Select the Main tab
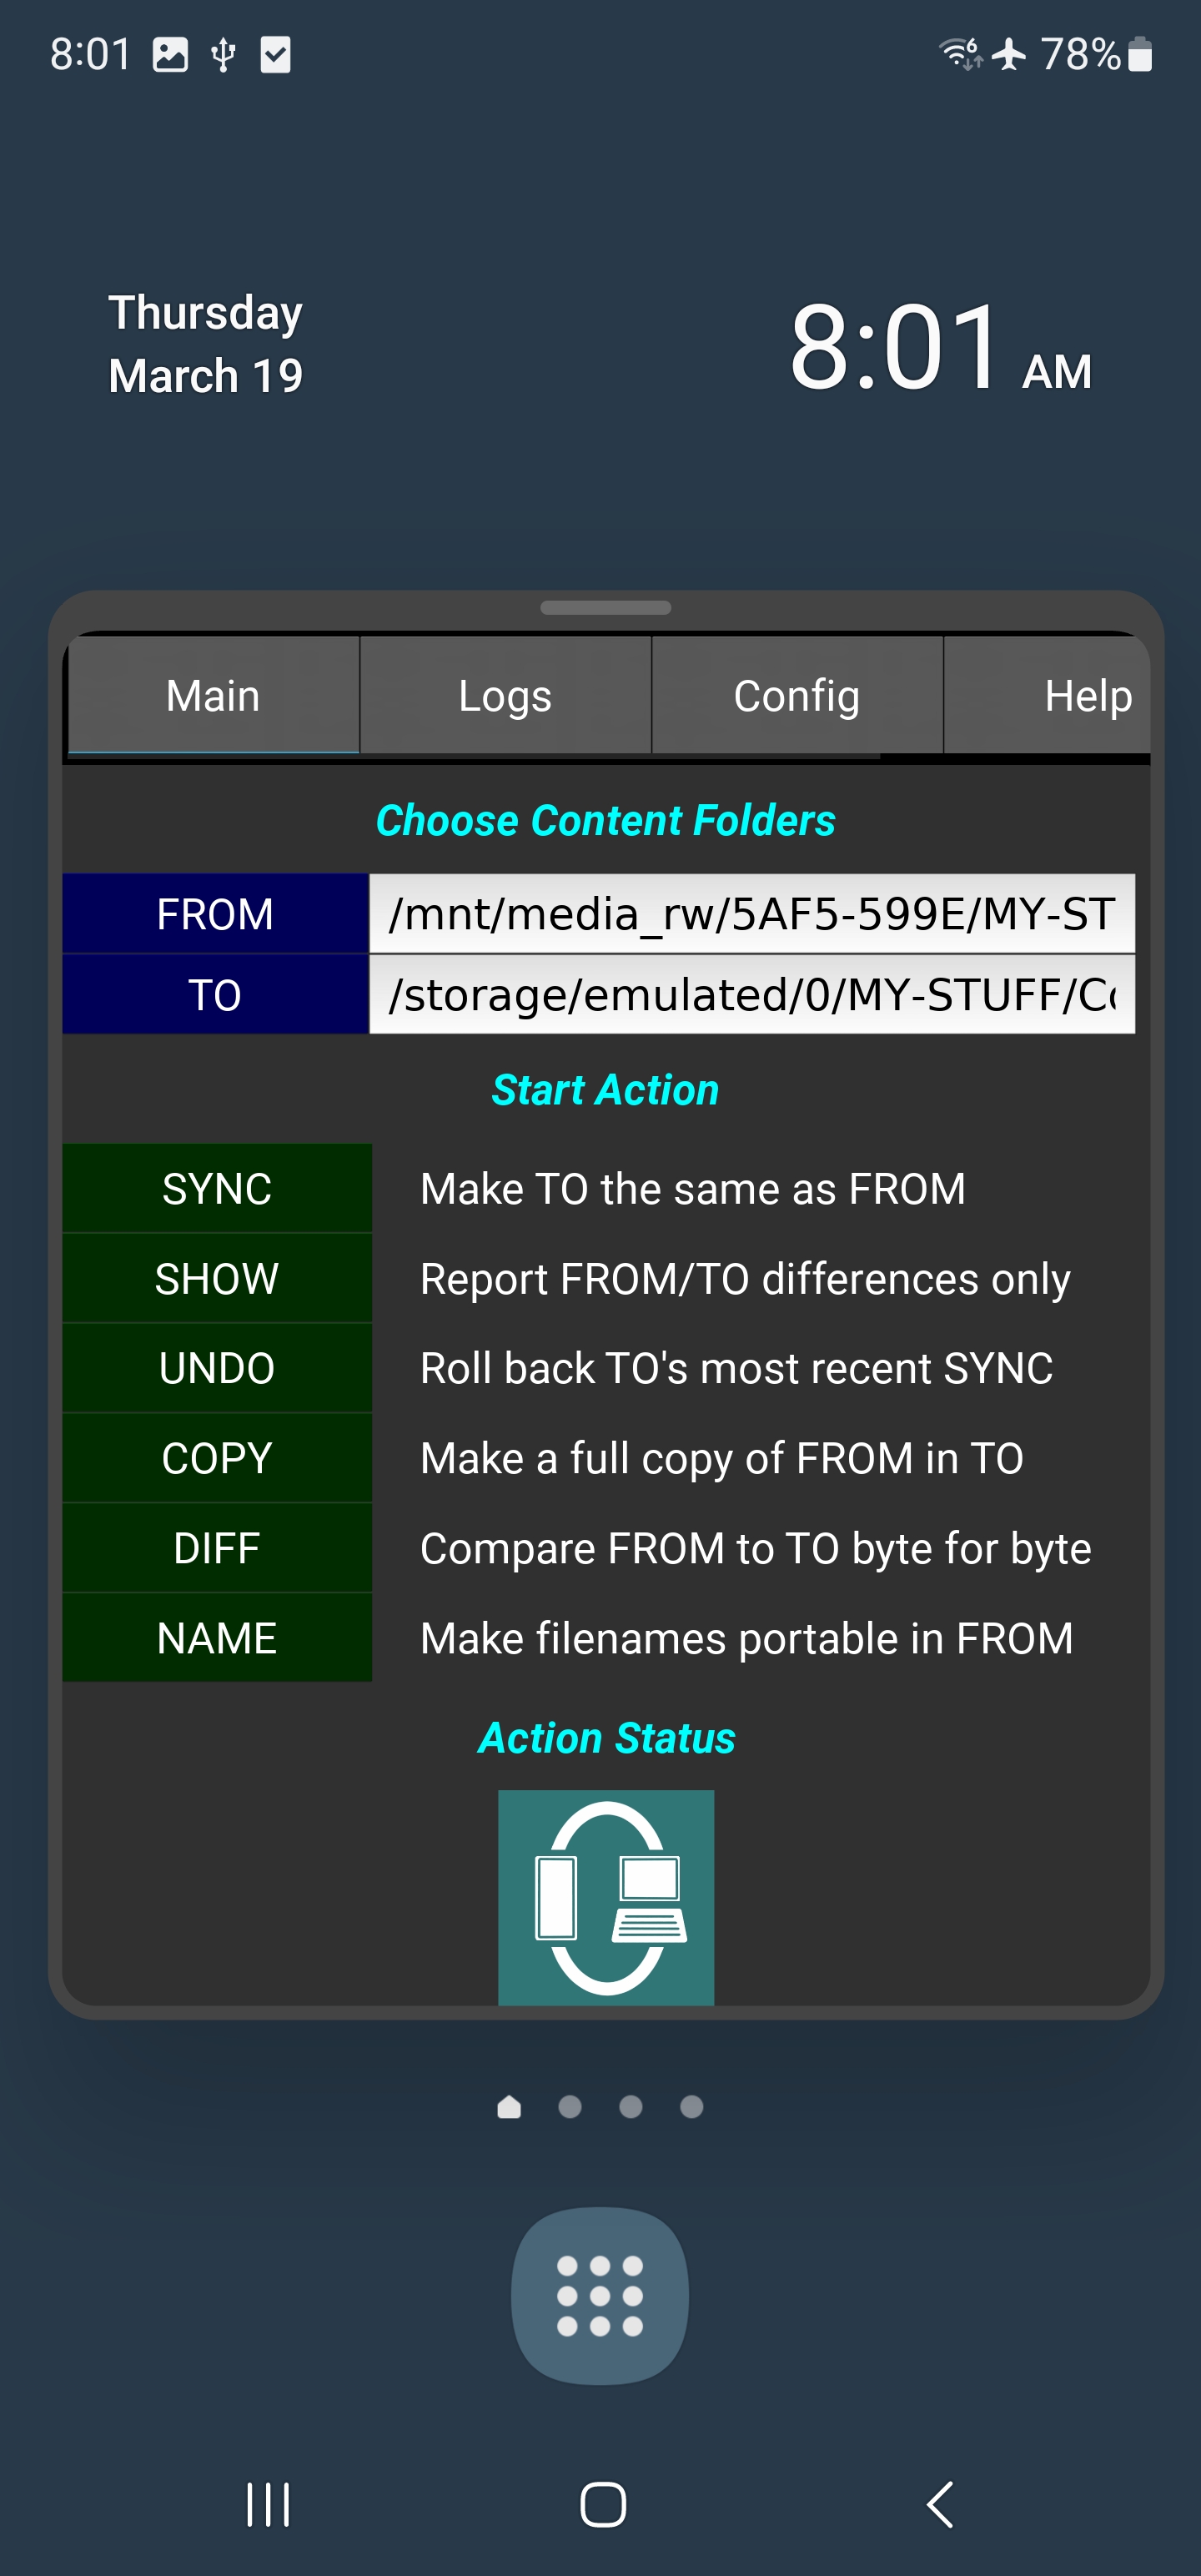Viewport: 1201px width, 2576px height. [x=213, y=696]
